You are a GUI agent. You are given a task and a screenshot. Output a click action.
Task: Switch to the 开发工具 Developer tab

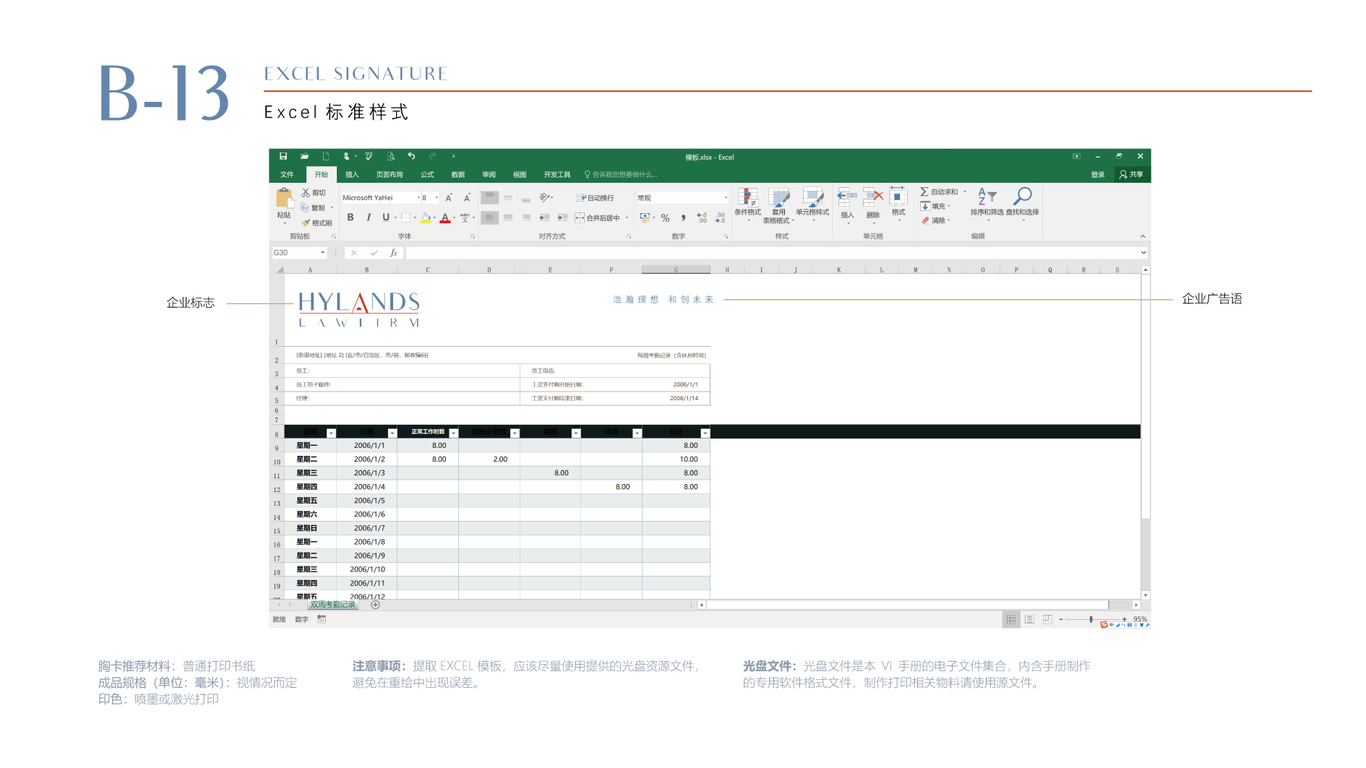pos(557,175)
